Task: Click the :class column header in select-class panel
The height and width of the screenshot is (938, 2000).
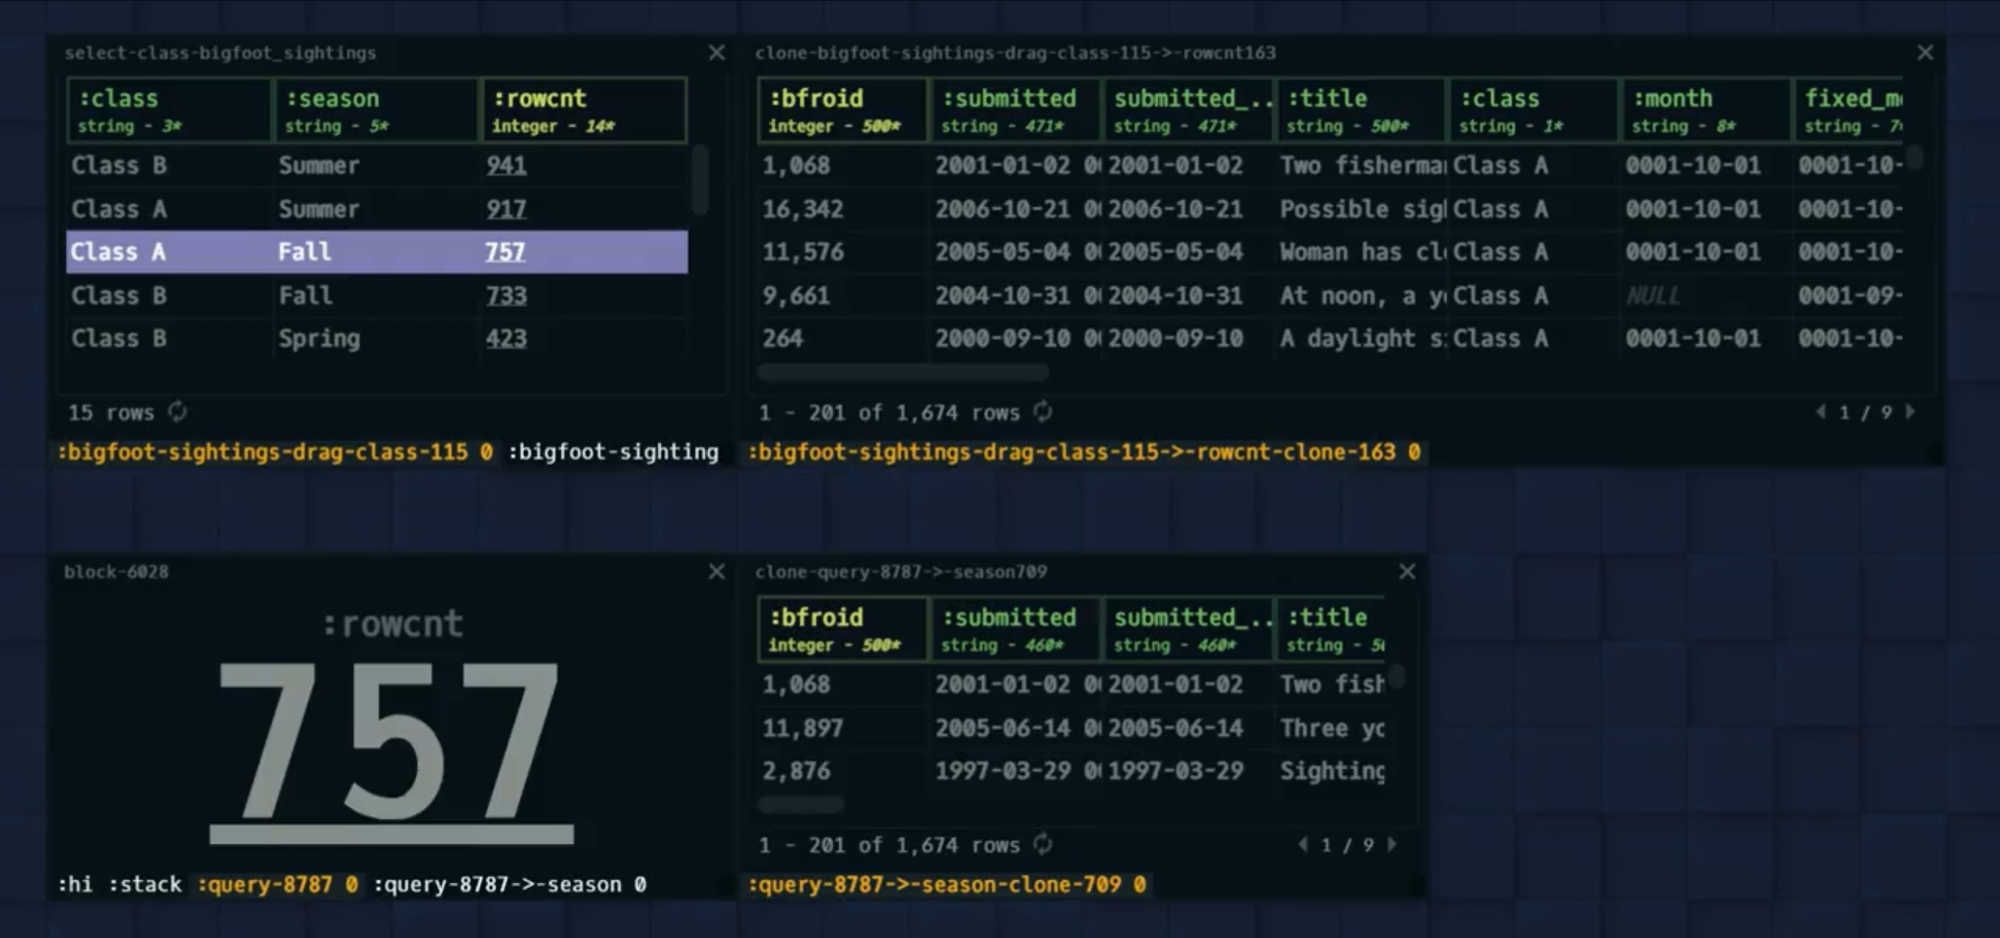Action: click(169, 110)
